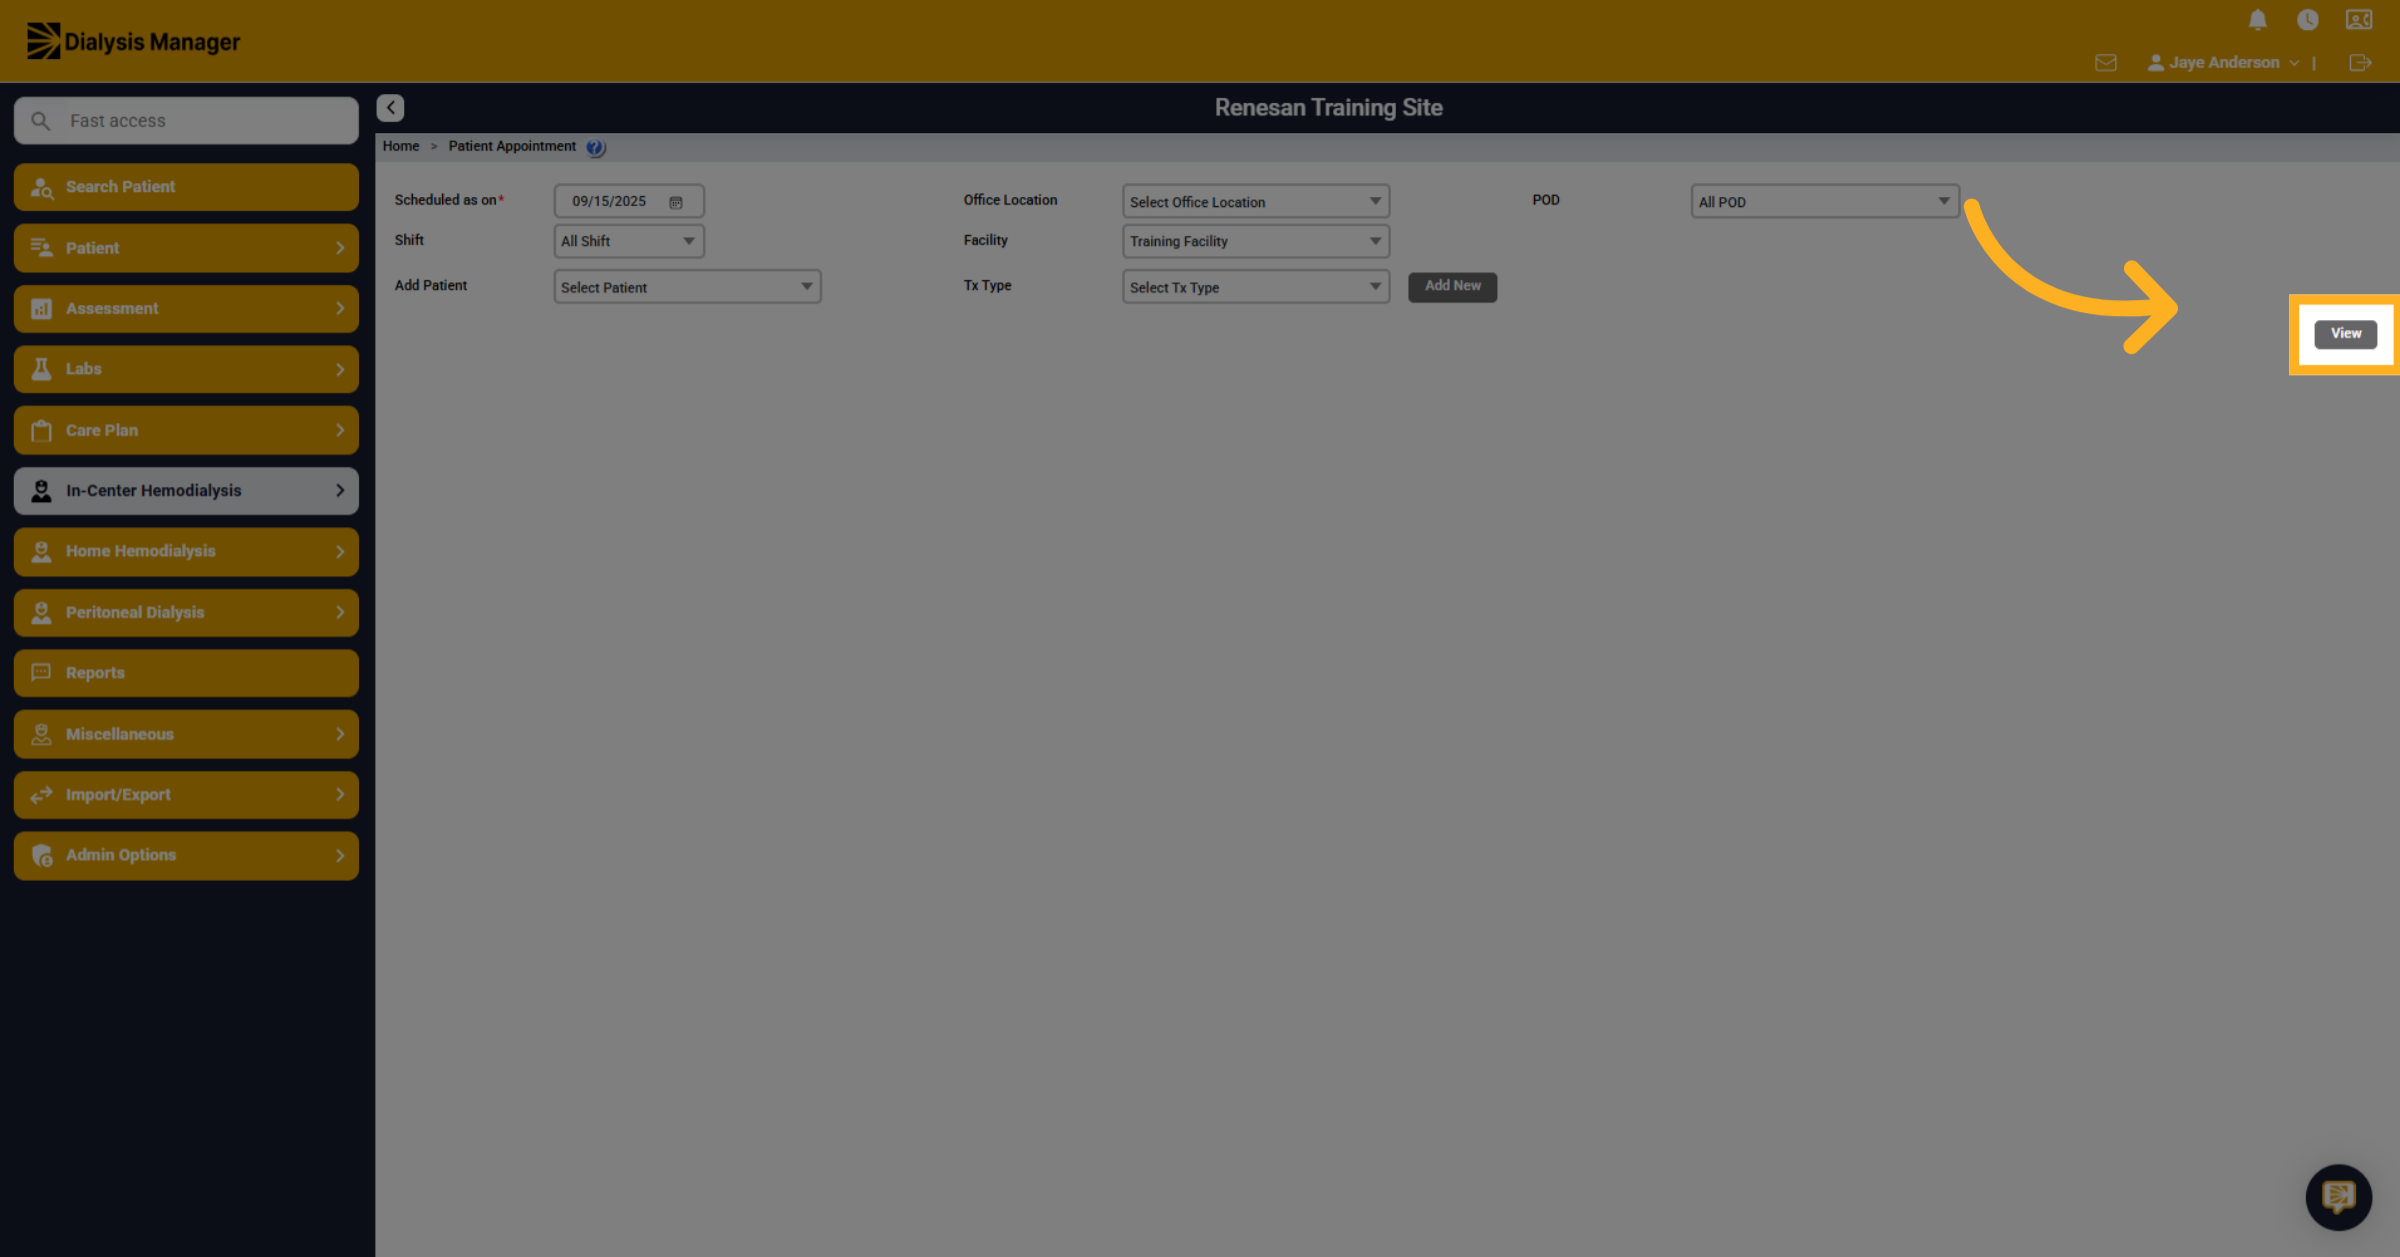Viewport: 2400px width, 1257px height.
Task: Expand the Labs menu
Action: click(186, 369)
